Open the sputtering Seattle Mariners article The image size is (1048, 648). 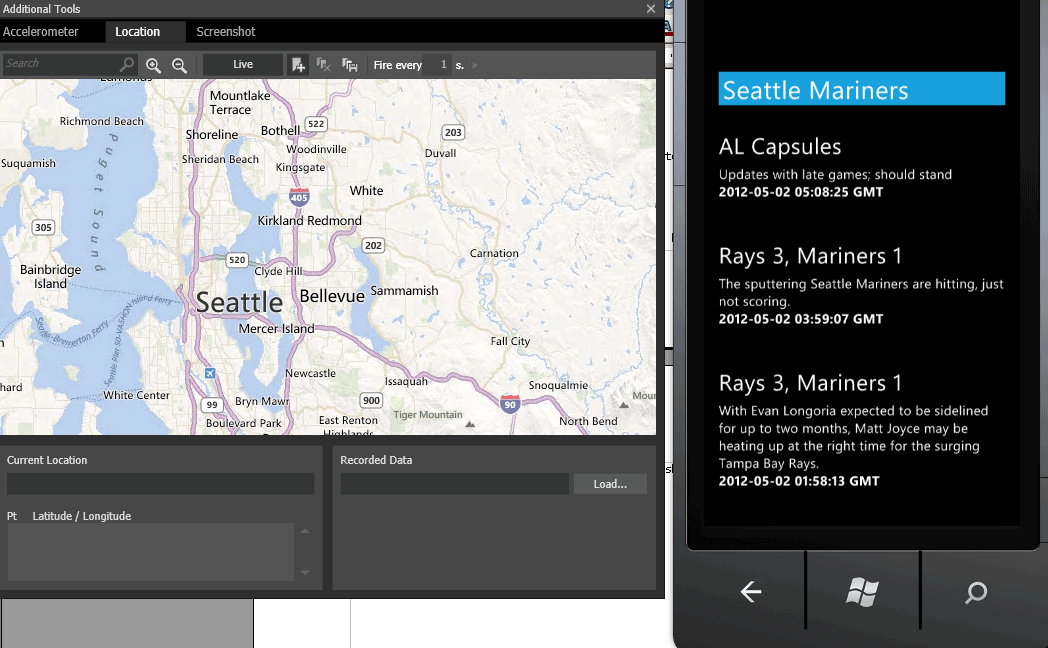pos(861,293)
